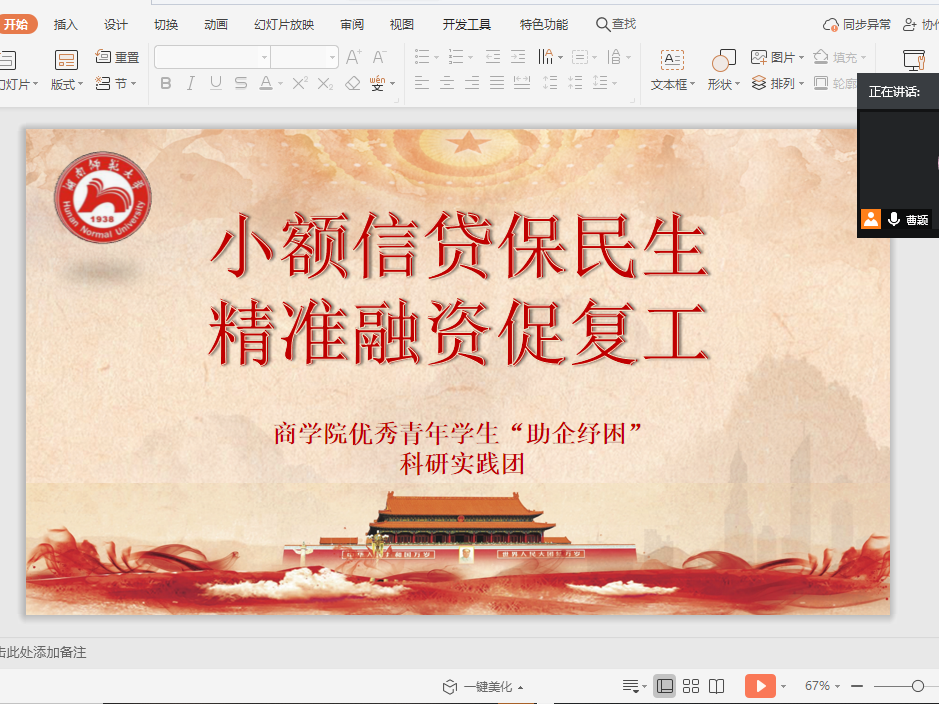The image size is (939, 704).
Task: Decrease the font size with A- icon
Action: 379,57
